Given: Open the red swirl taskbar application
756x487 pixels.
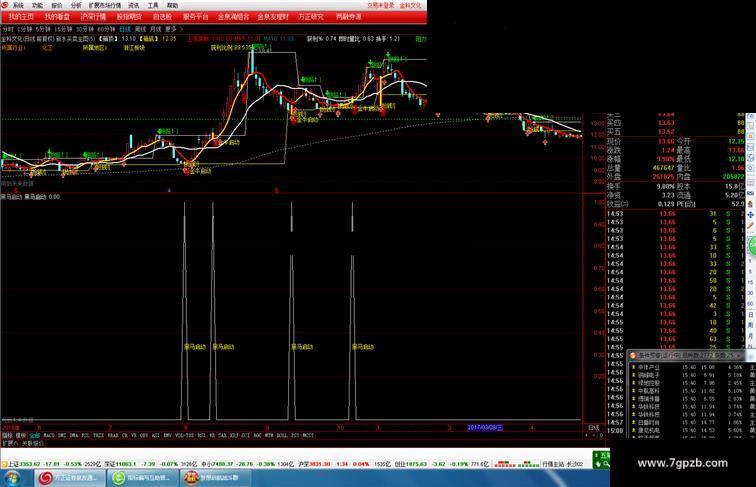Looking at the screenshot, I should pos(68,478).
